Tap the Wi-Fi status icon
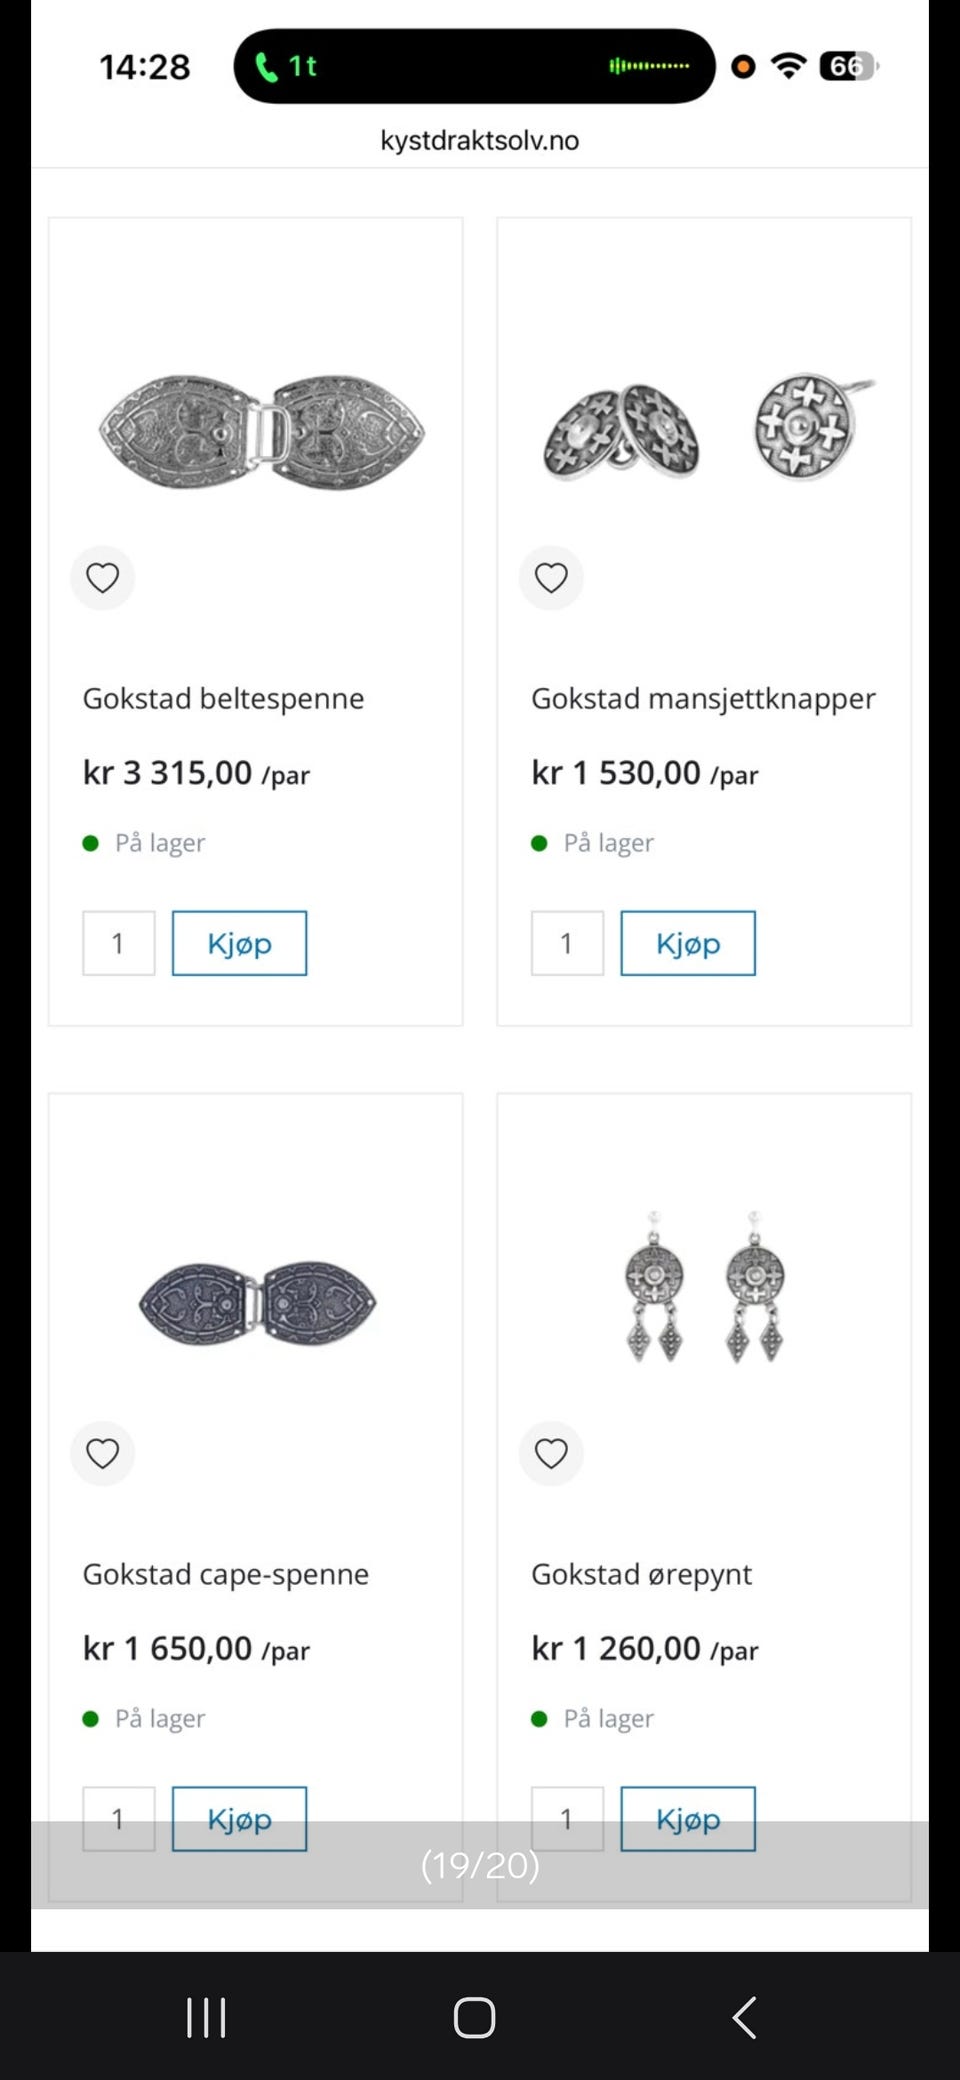This screenshot has height=2080, width=960. pyautogui.click(x=789, y=66)
